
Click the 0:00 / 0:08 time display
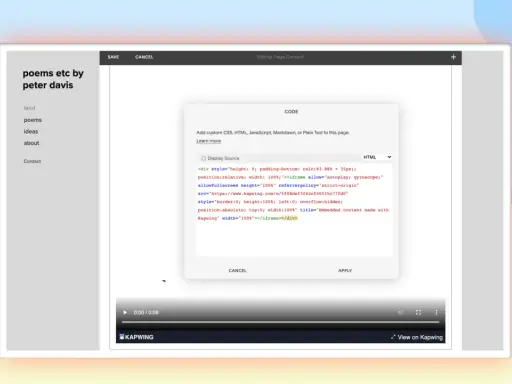point(146,312)
